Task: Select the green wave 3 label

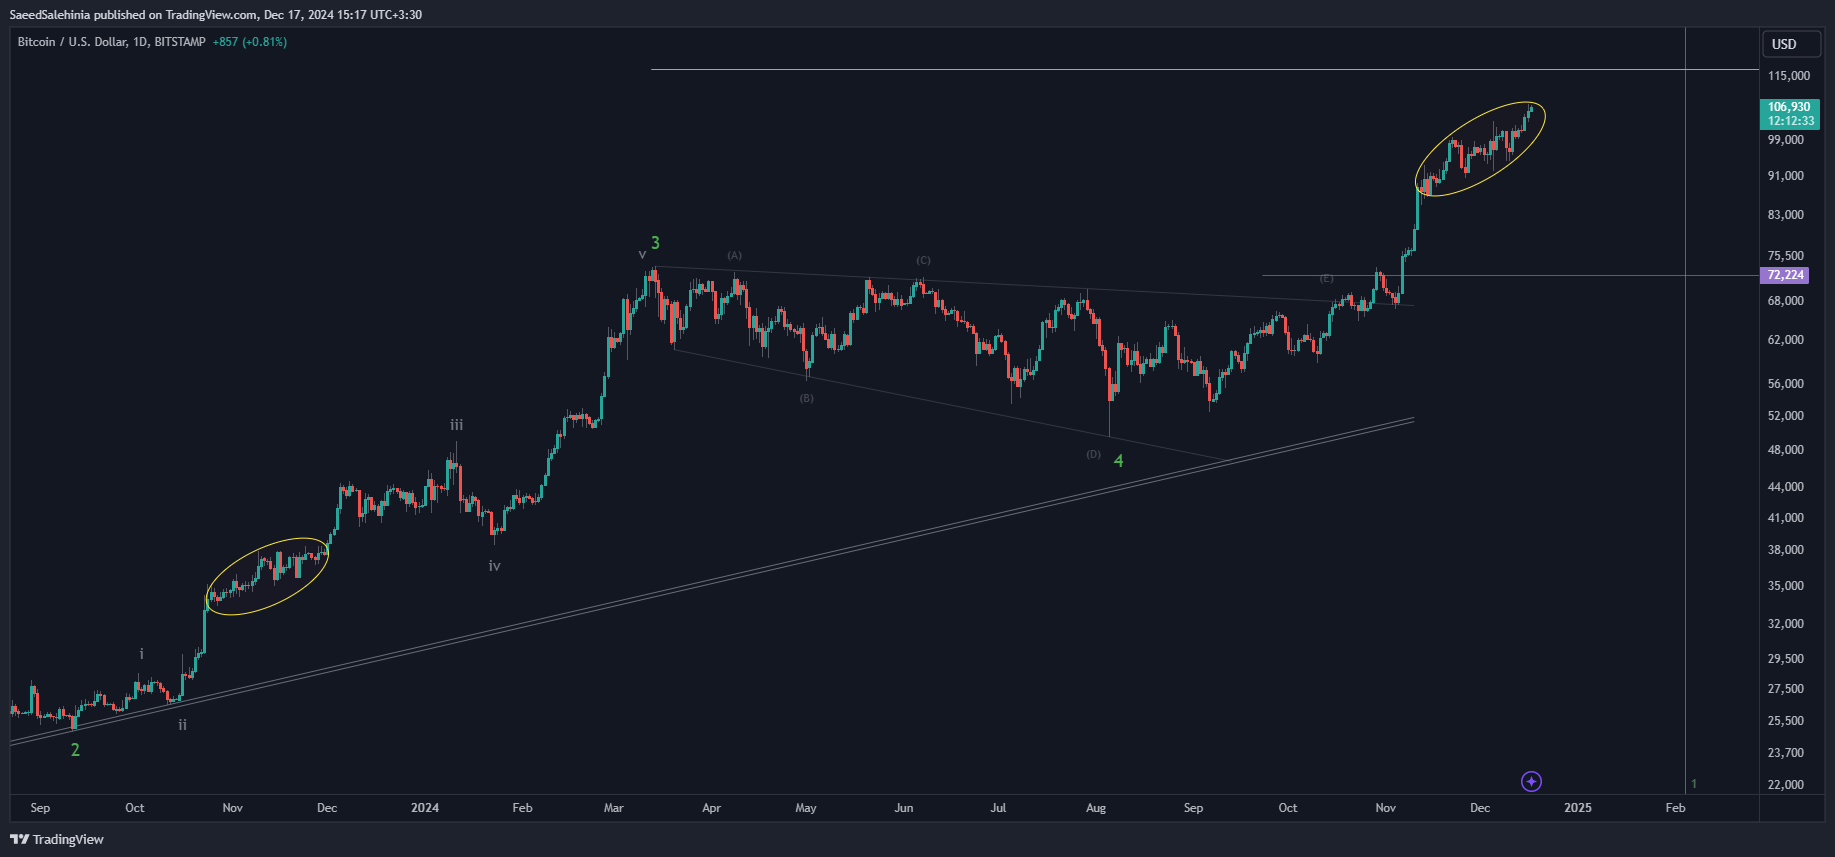Action: (x=655, y=243)
